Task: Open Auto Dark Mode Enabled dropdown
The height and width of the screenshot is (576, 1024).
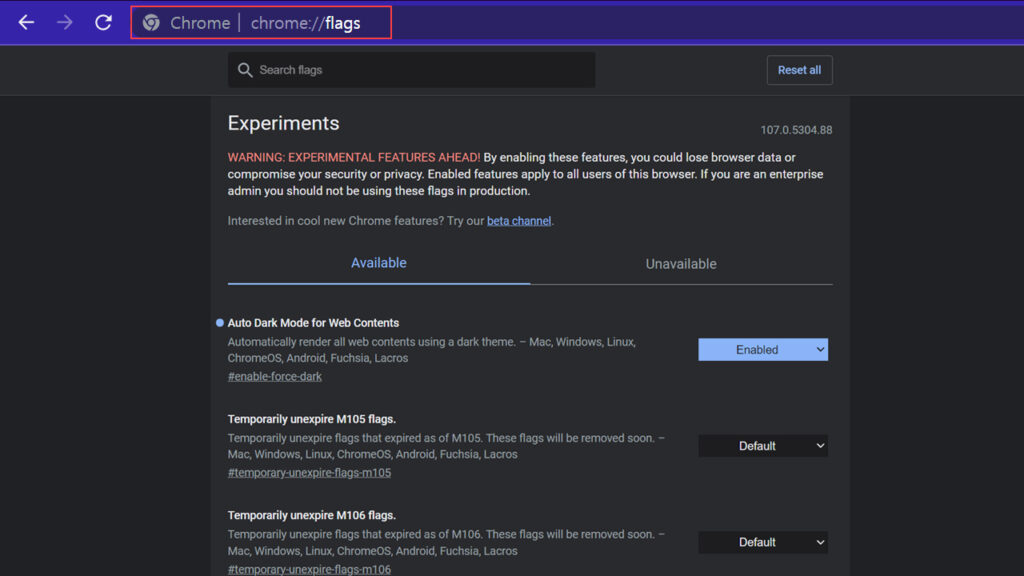Action: coord(763,349)
